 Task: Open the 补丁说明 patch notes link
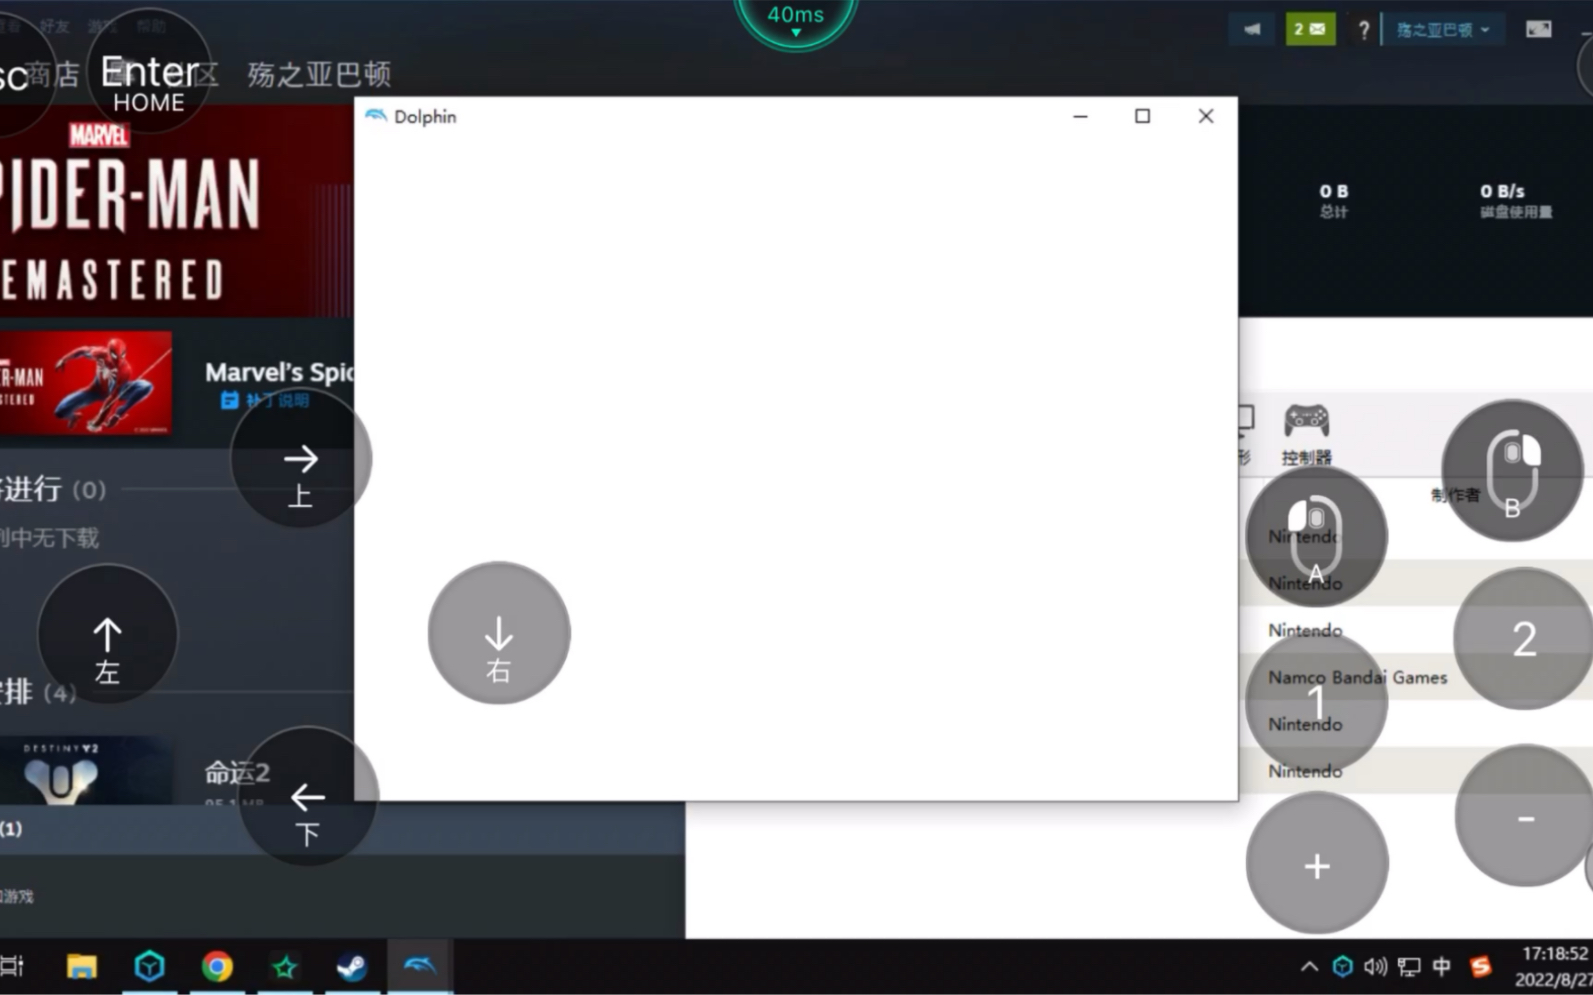click(x=265, y=401)
